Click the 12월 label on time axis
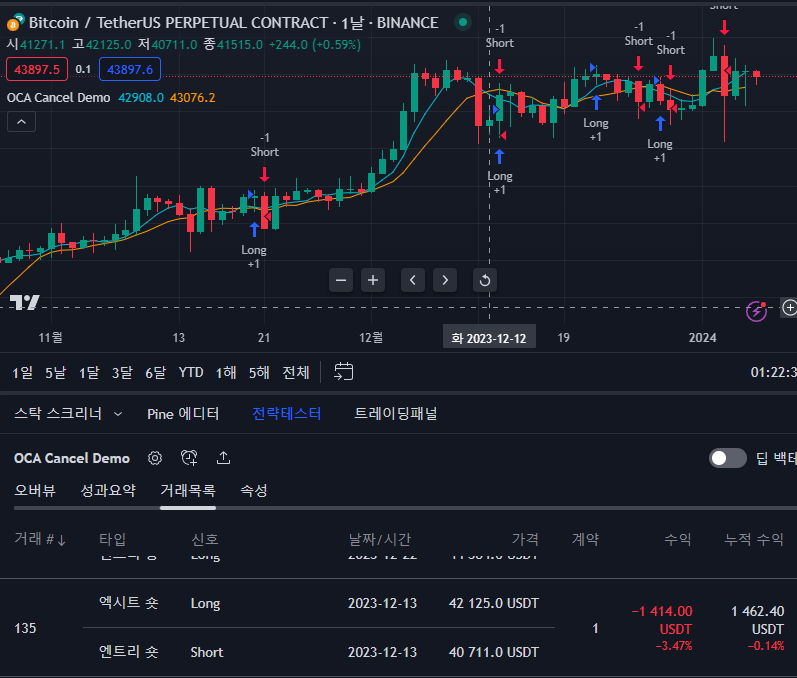Image resolution: width=797 pixels, height=678 pixels. pyautogui.click(x=371, y=337)
